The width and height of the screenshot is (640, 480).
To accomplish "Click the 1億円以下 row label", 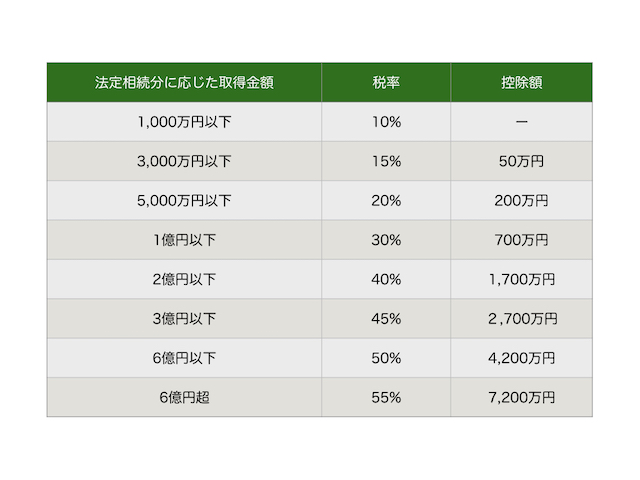I will [x=184, y=240].
